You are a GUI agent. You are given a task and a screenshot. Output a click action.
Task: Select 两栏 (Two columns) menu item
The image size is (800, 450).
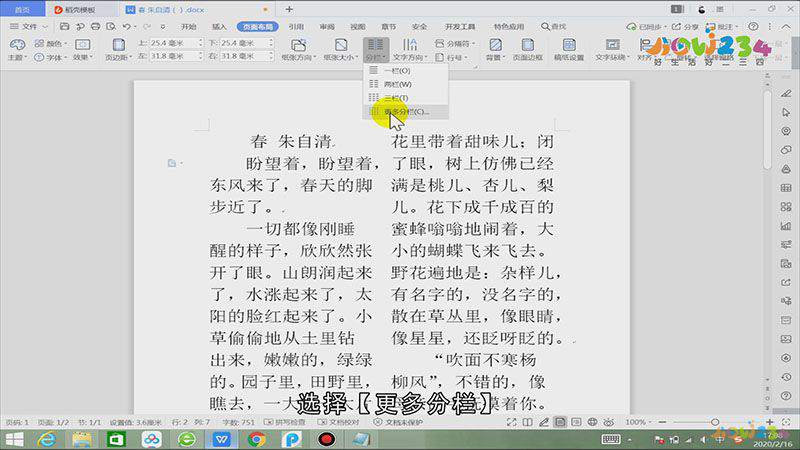point(406,84)
